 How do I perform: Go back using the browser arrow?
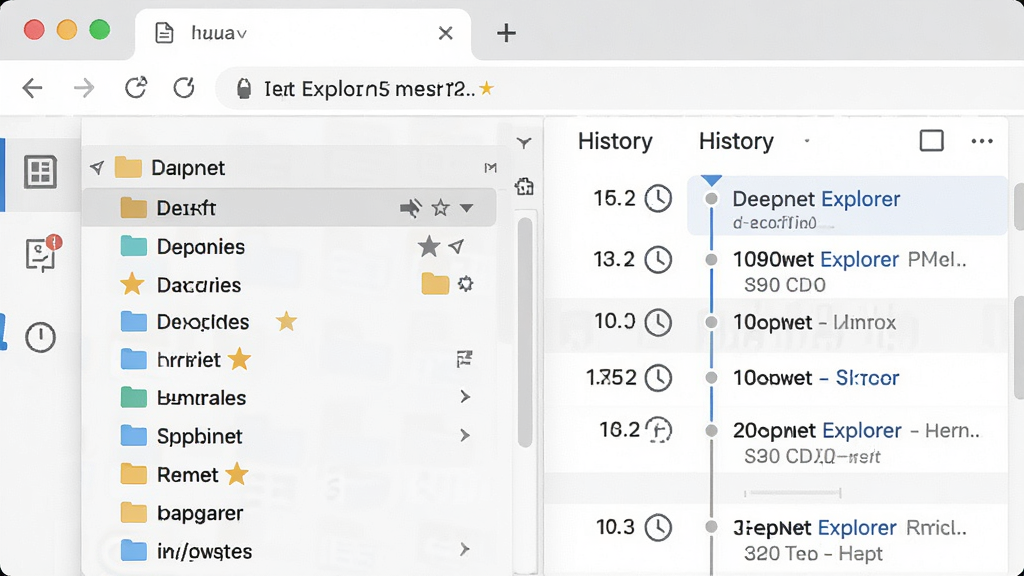click(x=32, y=88)
